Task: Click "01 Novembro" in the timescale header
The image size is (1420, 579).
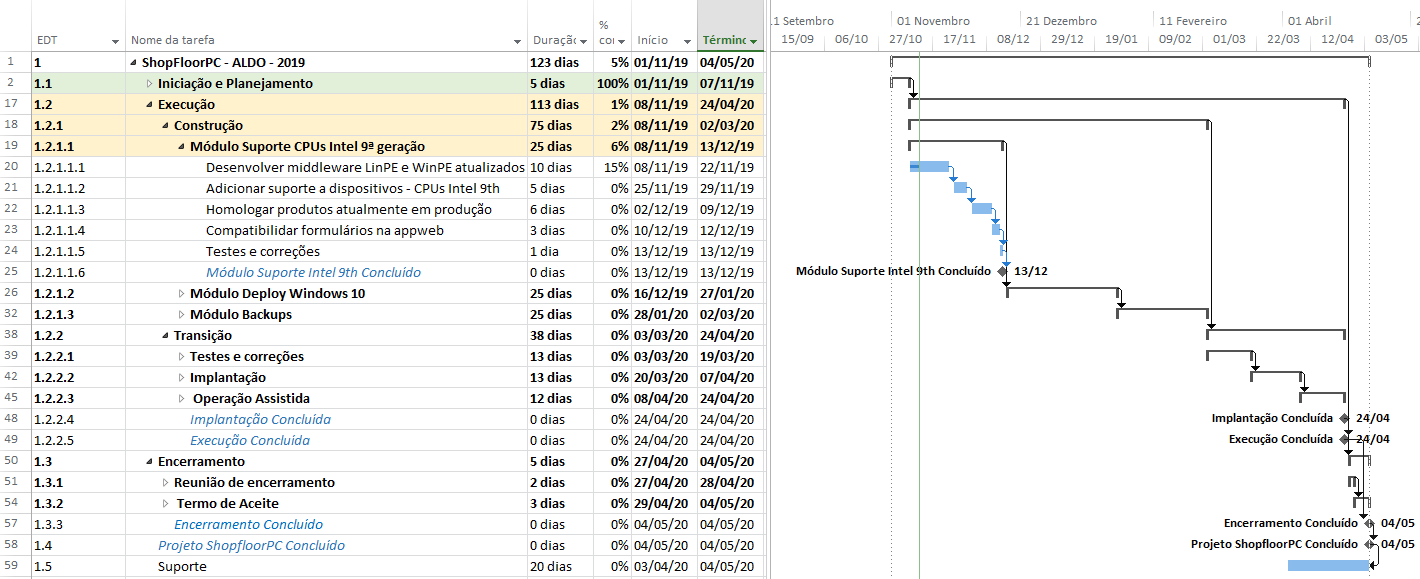Action: tap(933, 21)
